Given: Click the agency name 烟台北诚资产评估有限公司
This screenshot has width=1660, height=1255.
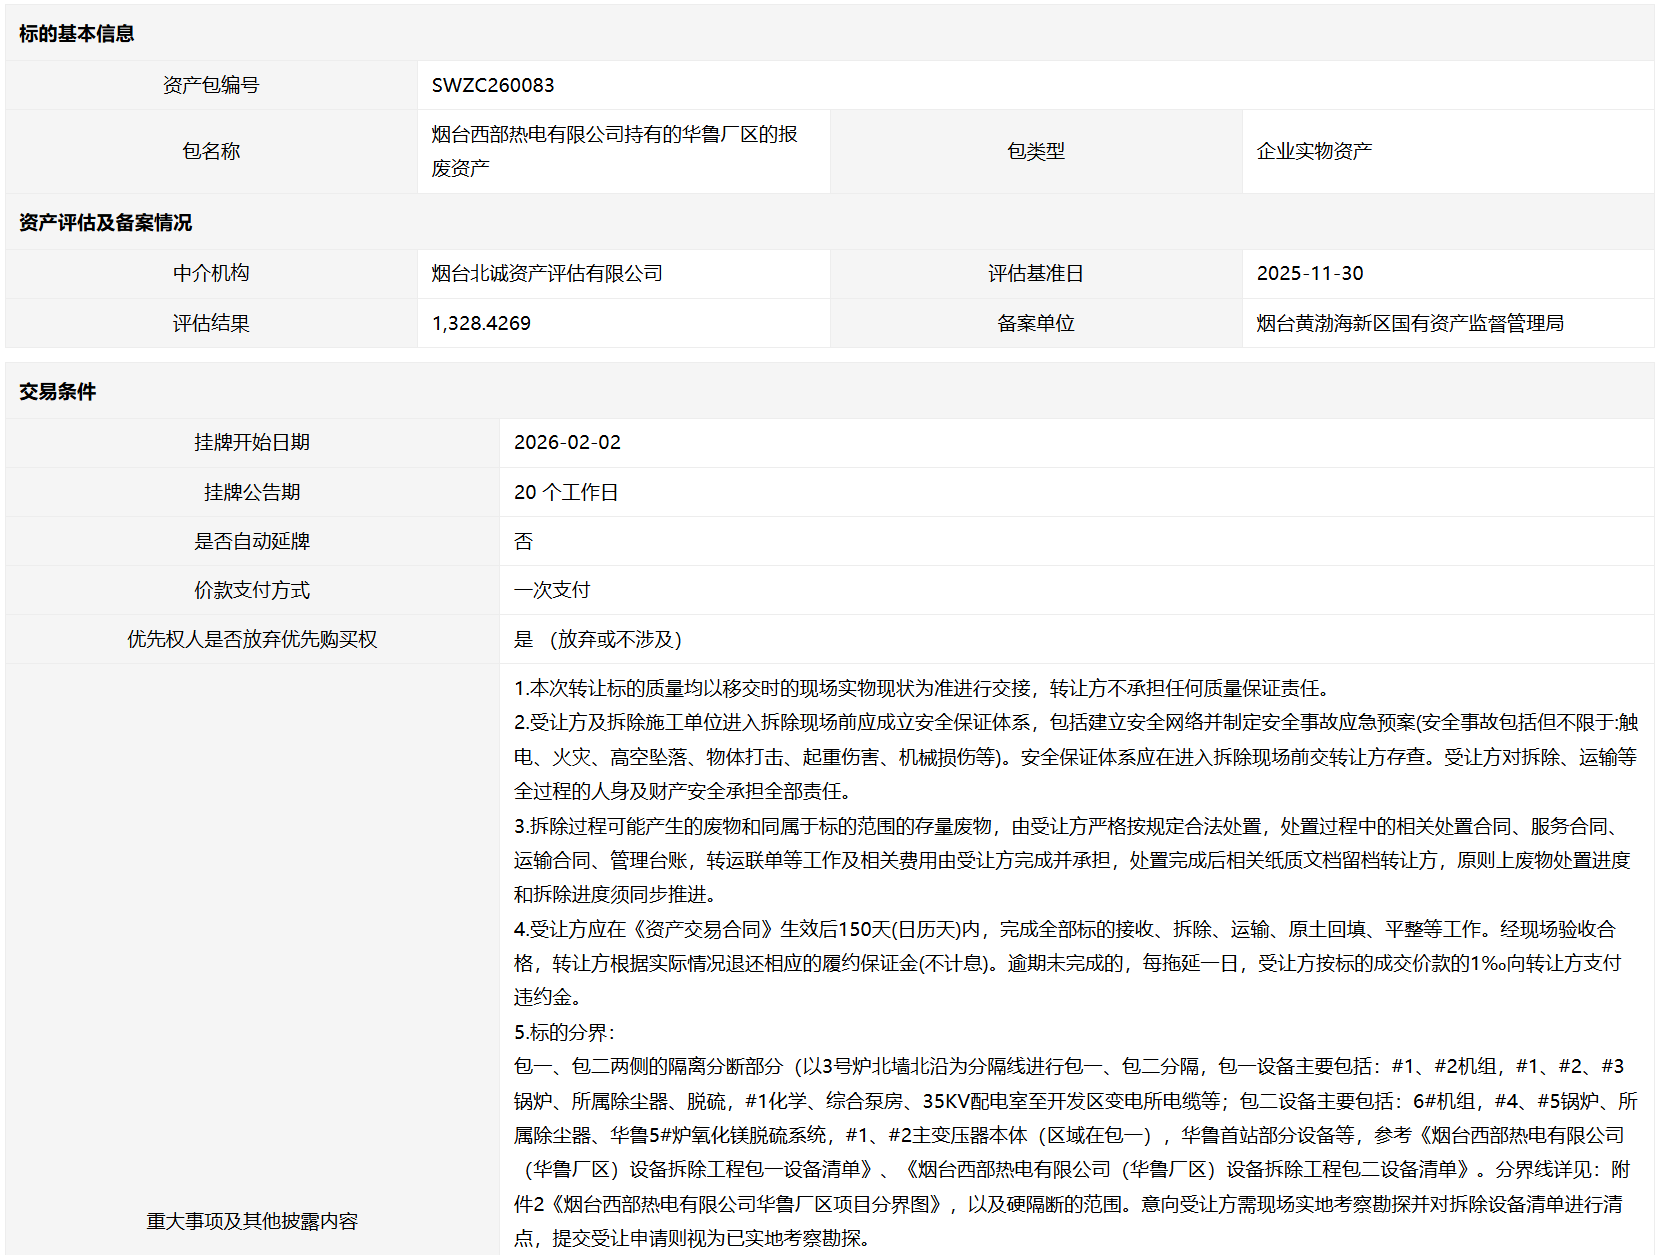Looking at the screenshot, I should 547,274.
